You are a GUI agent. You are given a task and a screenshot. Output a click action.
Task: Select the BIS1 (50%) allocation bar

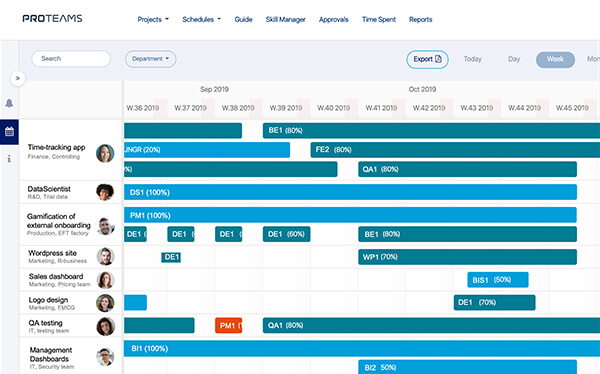tap(498, 280)
